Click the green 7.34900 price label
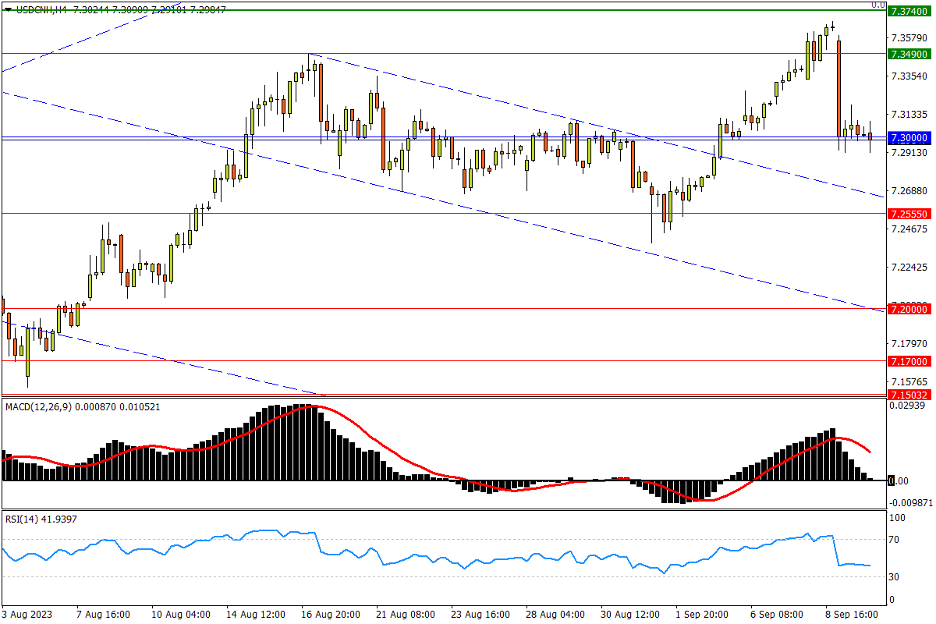936x624 pixels. point(909,54)
